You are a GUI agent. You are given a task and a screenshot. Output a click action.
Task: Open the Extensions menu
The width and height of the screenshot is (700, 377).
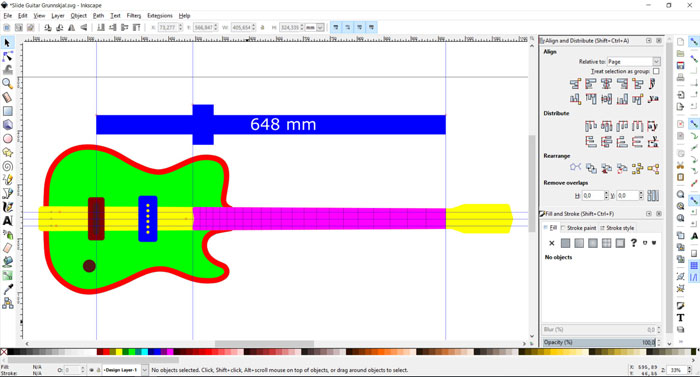click(160, 16)
